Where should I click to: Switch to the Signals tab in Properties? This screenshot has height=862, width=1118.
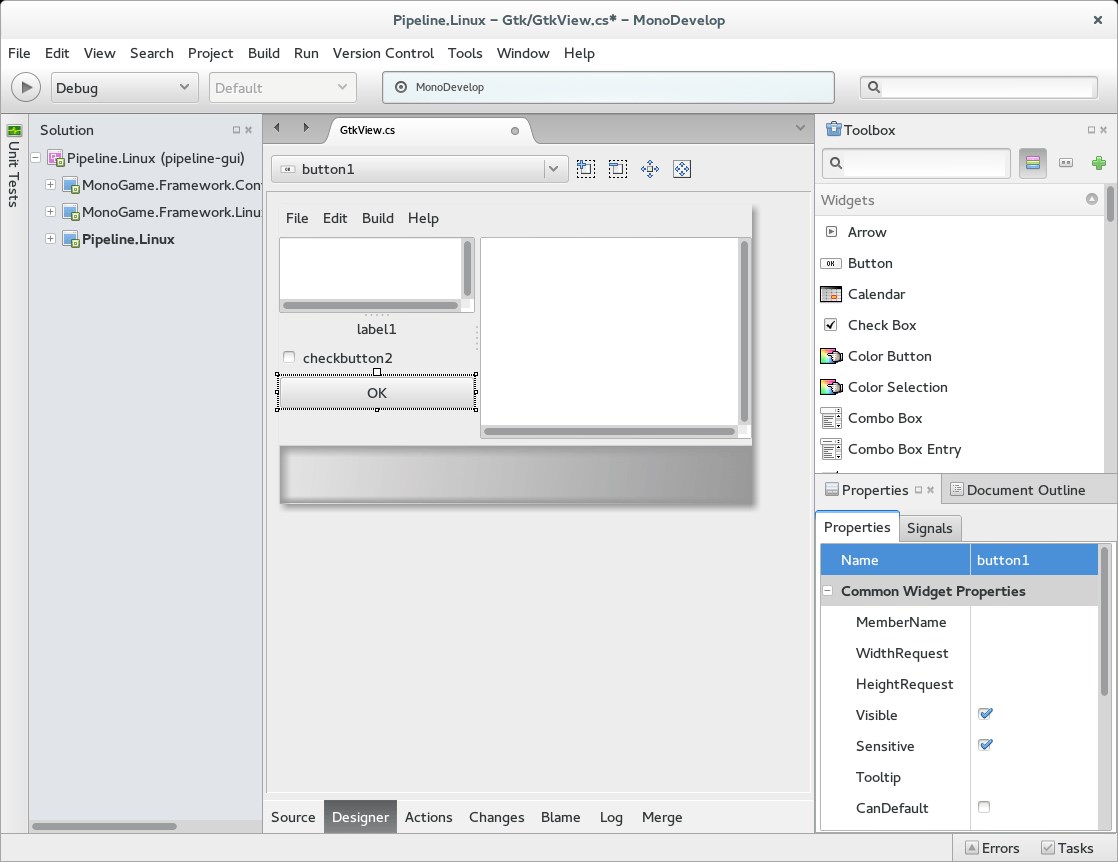(930, 528)
